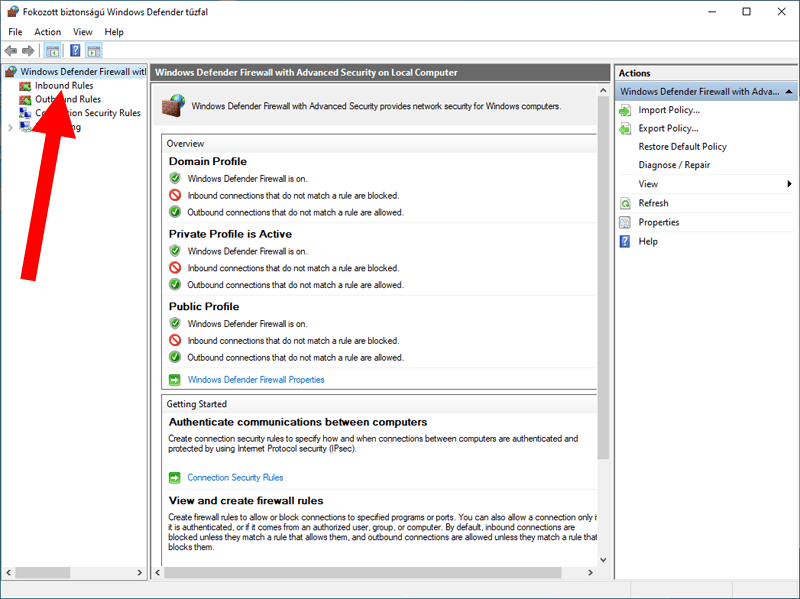Screen dimensions: 800x599
Task: Click the console tree horizontal scroll right arrow
Action: [x=140, y=572]
